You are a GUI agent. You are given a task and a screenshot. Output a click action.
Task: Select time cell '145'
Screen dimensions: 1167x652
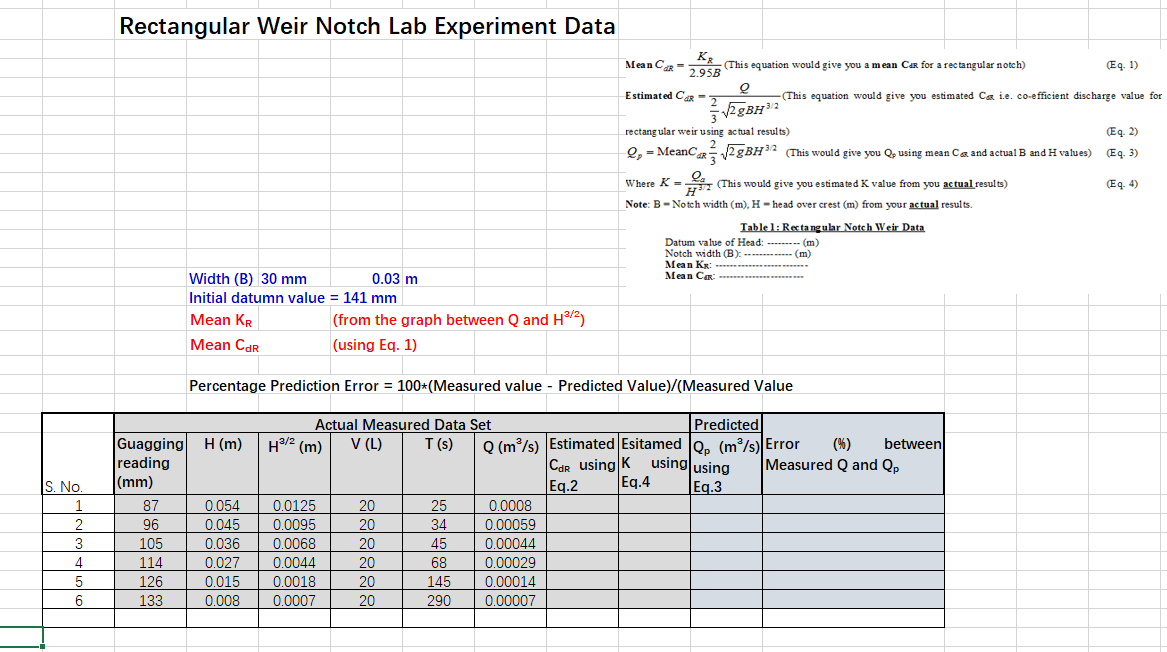[x=438, y=582]
